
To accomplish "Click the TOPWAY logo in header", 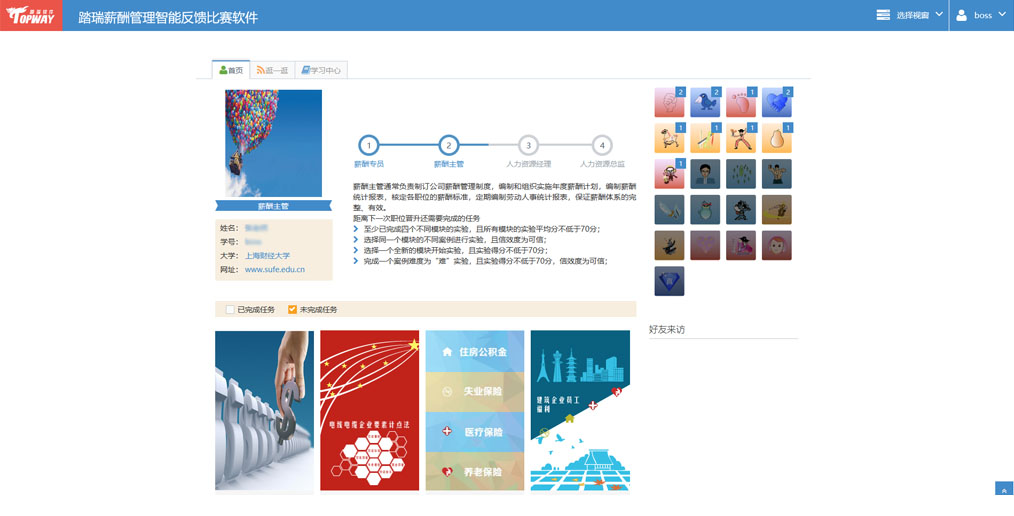I will click(x=31, y=16).
